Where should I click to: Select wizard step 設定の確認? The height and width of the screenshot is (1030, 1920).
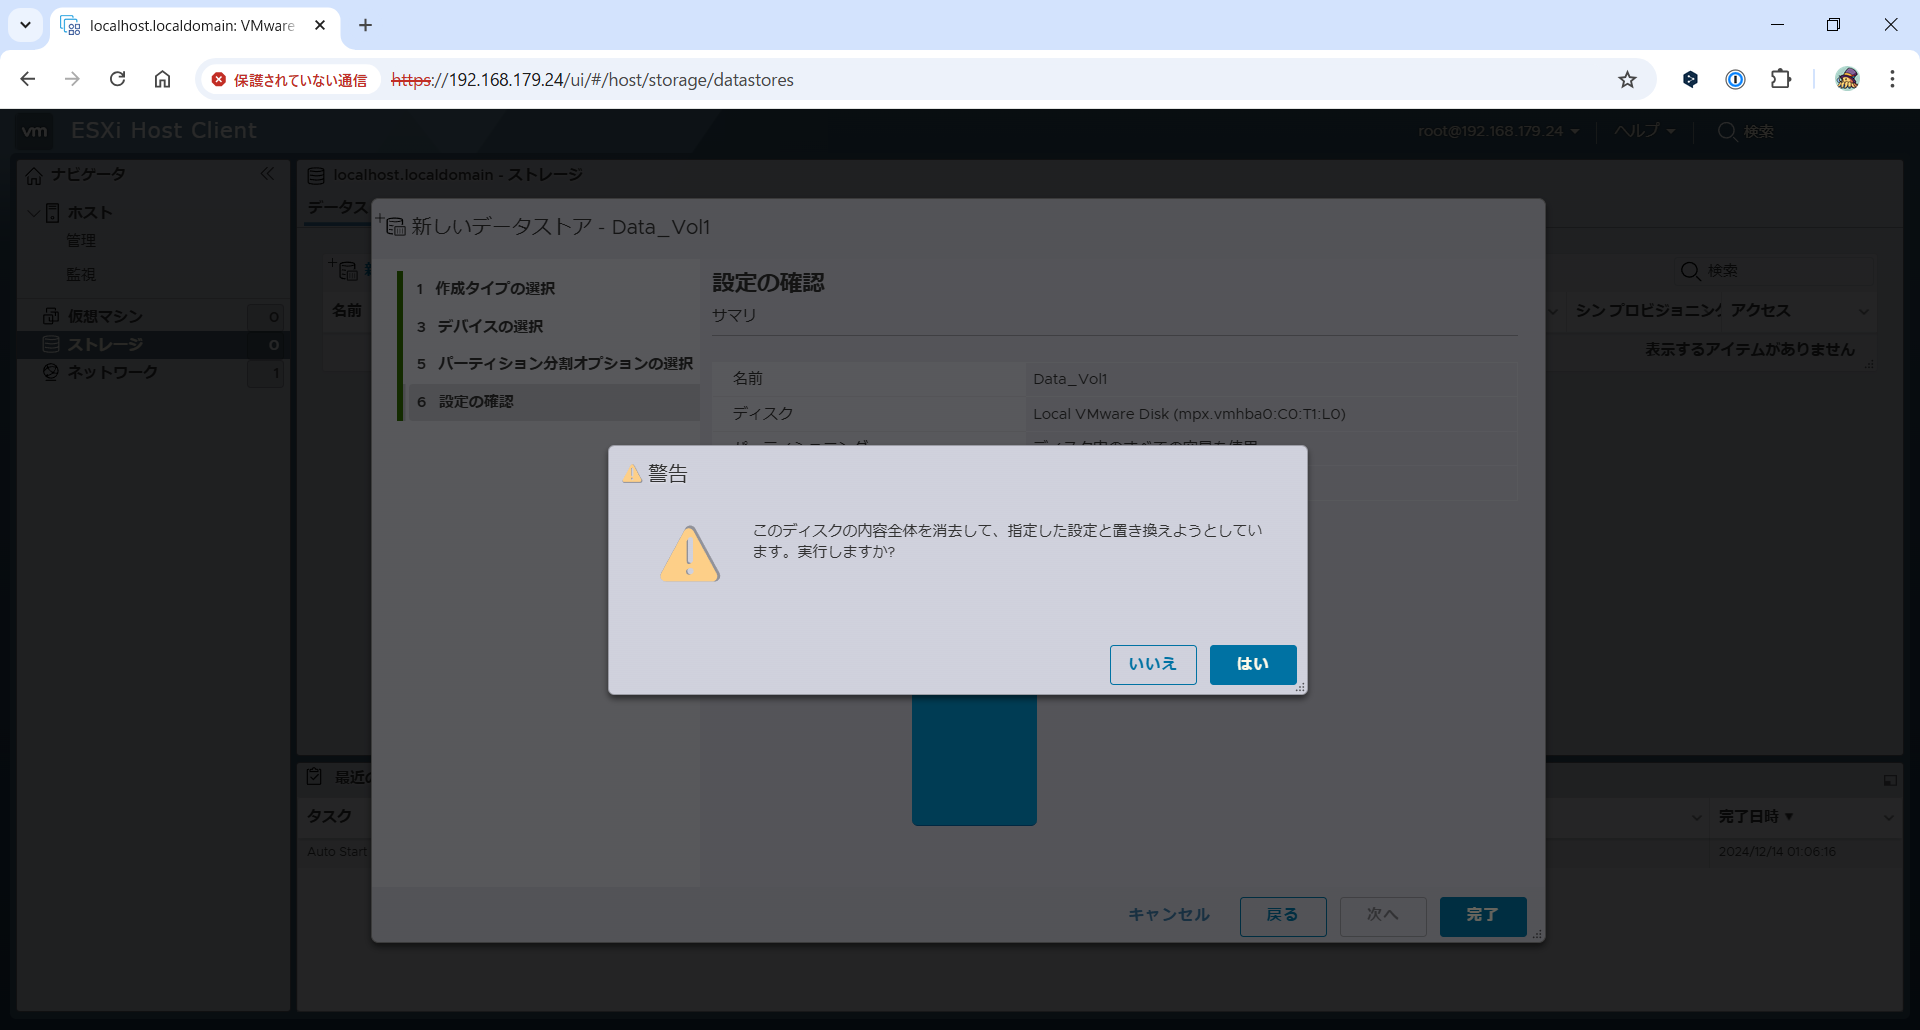553,402
